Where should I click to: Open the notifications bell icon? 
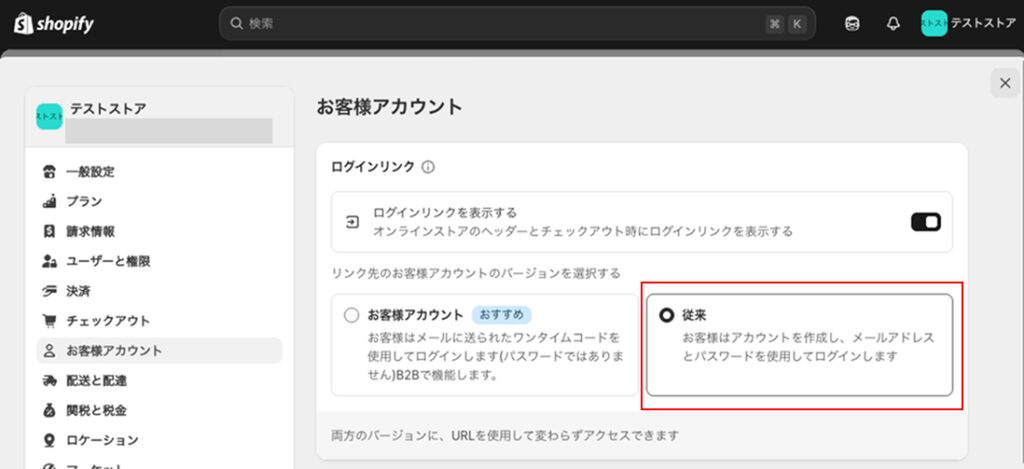893,23
